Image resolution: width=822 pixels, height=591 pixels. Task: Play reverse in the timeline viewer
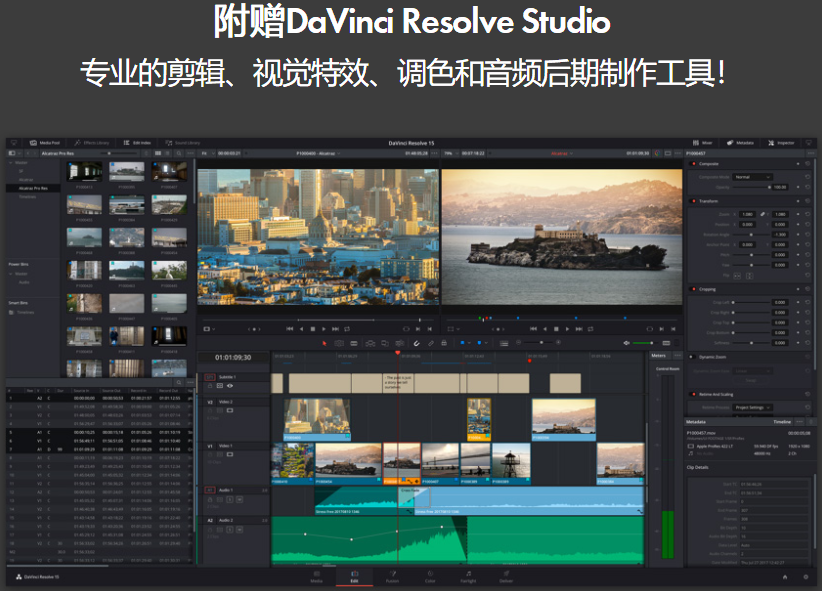tap(545, 329)
